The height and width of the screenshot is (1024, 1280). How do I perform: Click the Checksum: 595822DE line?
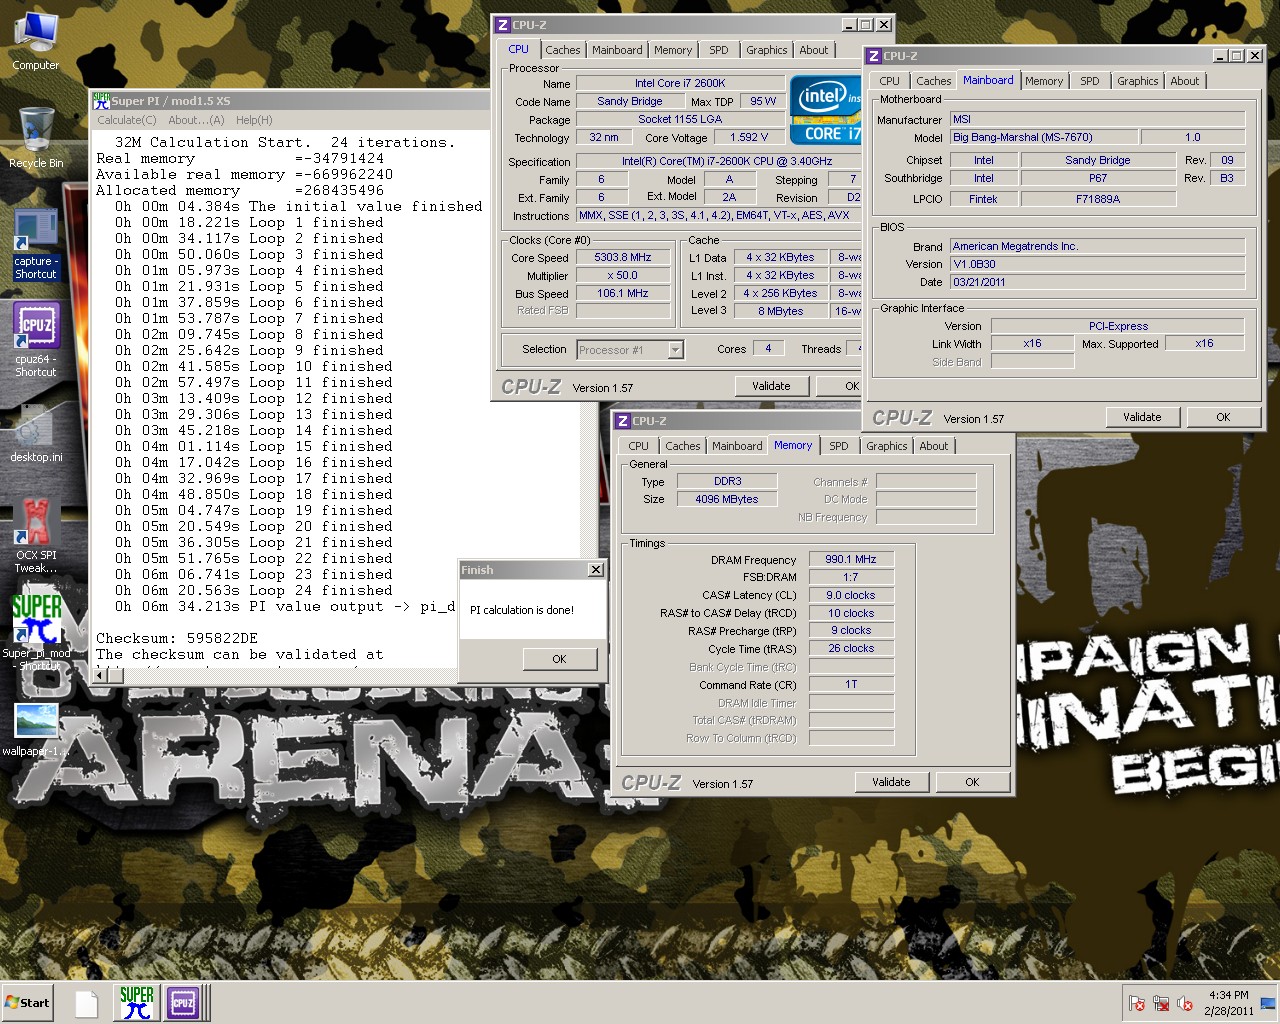tap(177, 638)
